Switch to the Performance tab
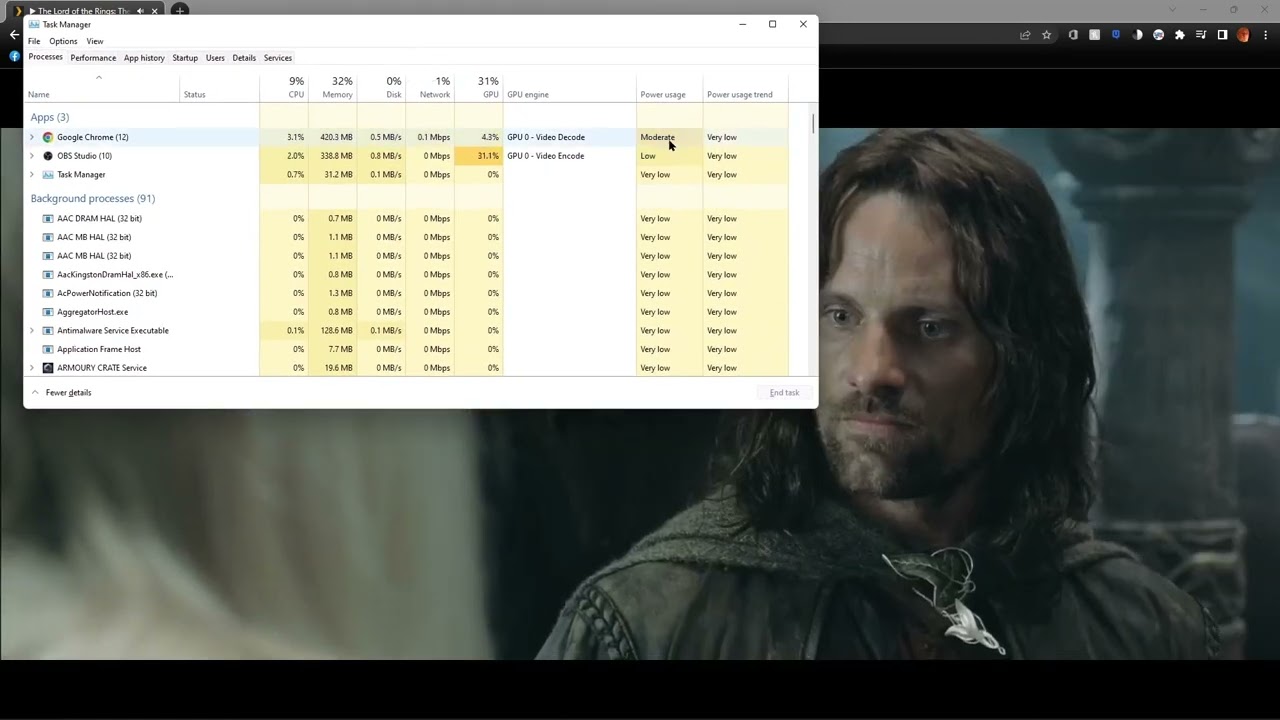 pos(93,58)
